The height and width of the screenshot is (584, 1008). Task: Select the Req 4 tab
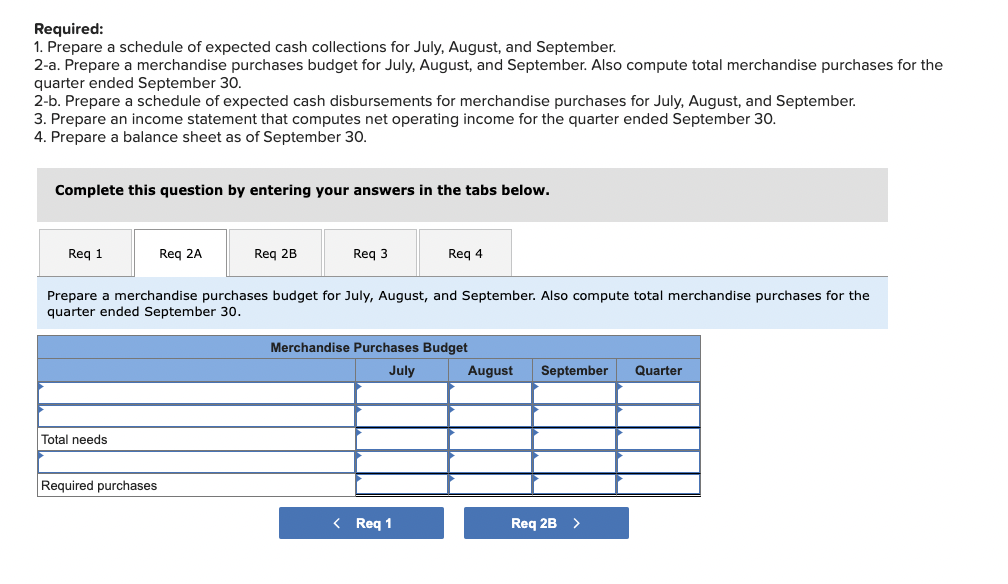click(464, 252)
